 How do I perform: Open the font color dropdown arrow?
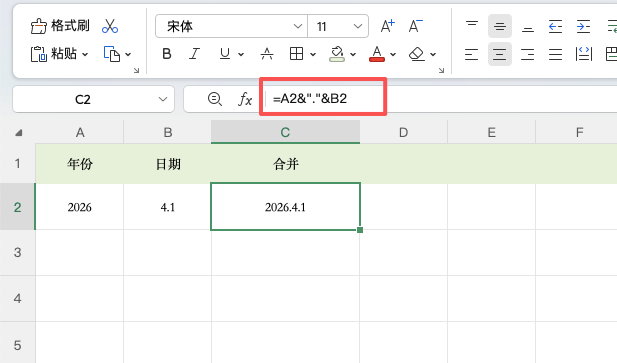393,54
